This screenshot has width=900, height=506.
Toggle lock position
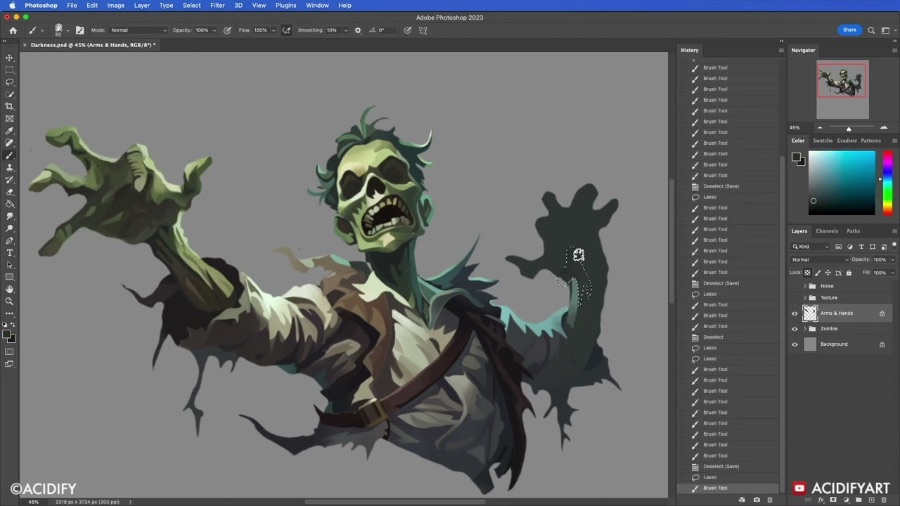pyautogui.click(x=828, y=273)
